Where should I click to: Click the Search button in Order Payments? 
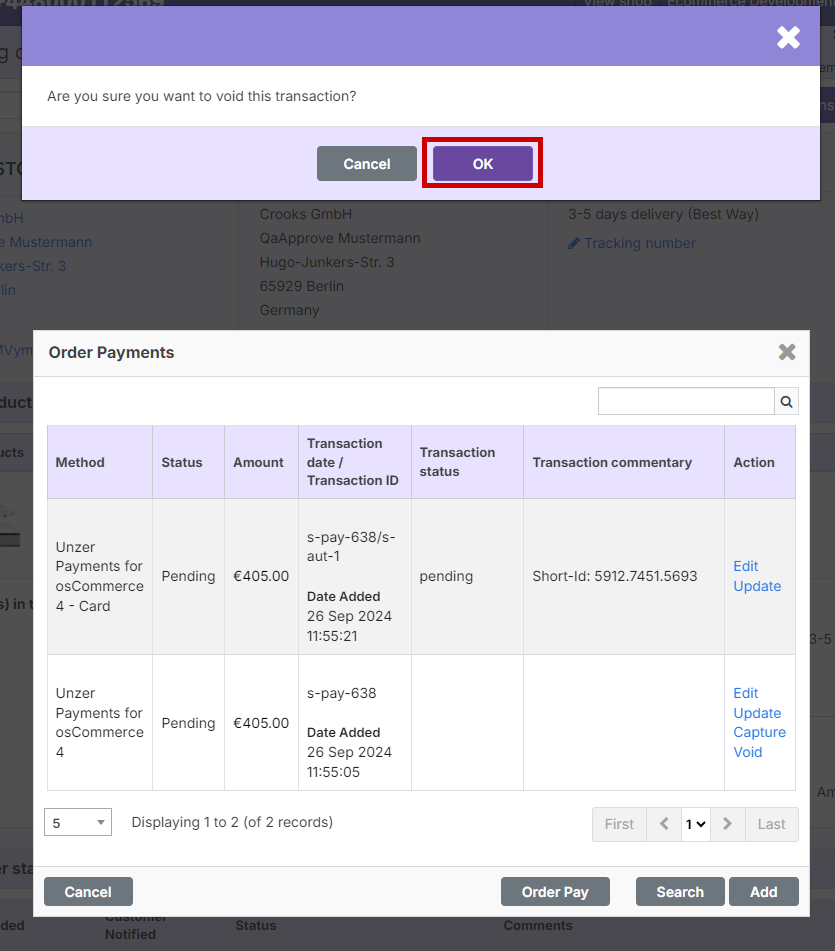680,892
